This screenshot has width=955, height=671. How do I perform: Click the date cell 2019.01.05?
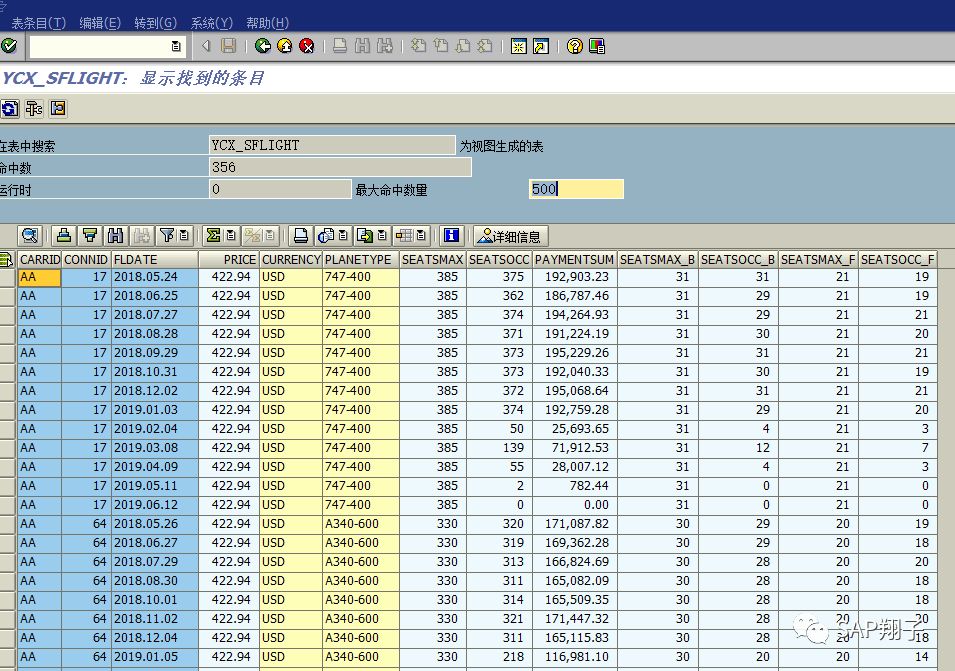coord(155,657)
